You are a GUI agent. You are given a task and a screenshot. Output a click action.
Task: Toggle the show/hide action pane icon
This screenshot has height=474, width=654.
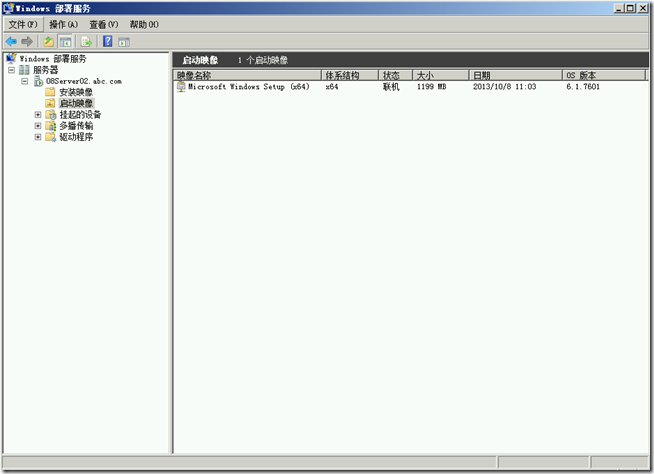pyautogui.click(x=124, y=42)
